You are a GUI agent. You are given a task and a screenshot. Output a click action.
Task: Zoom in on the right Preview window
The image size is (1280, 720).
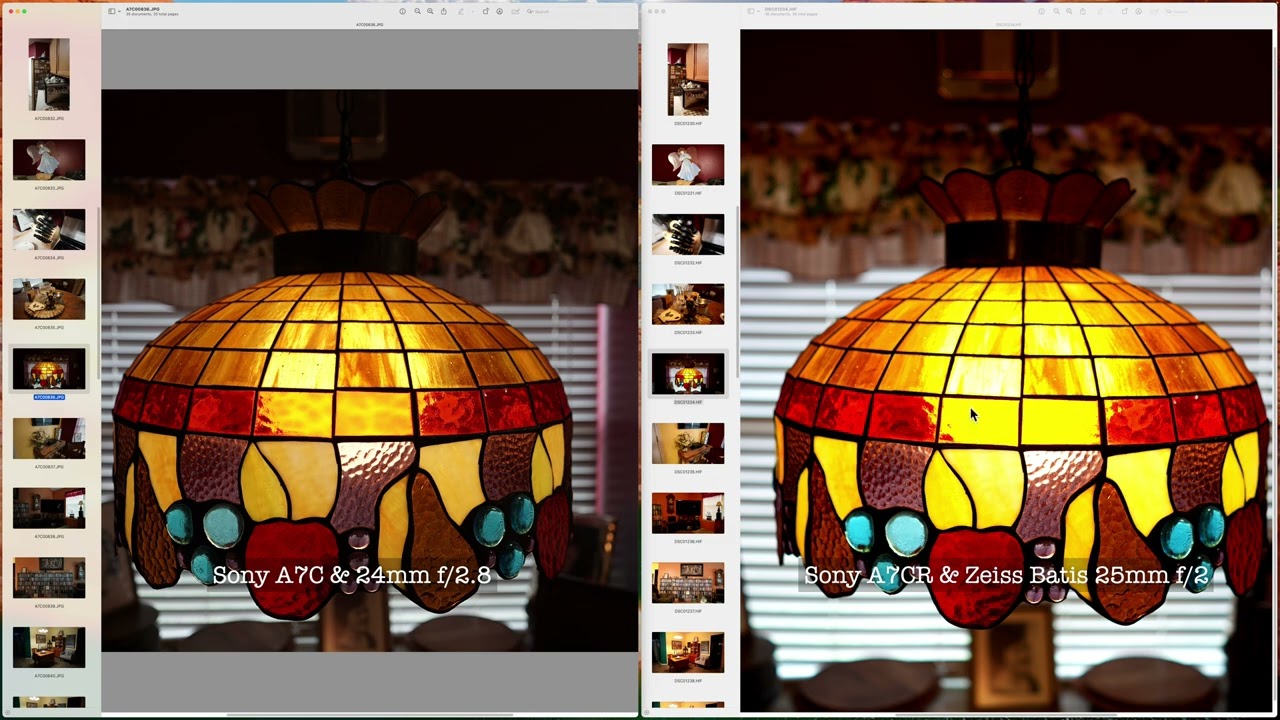(x=1069, y=11)
